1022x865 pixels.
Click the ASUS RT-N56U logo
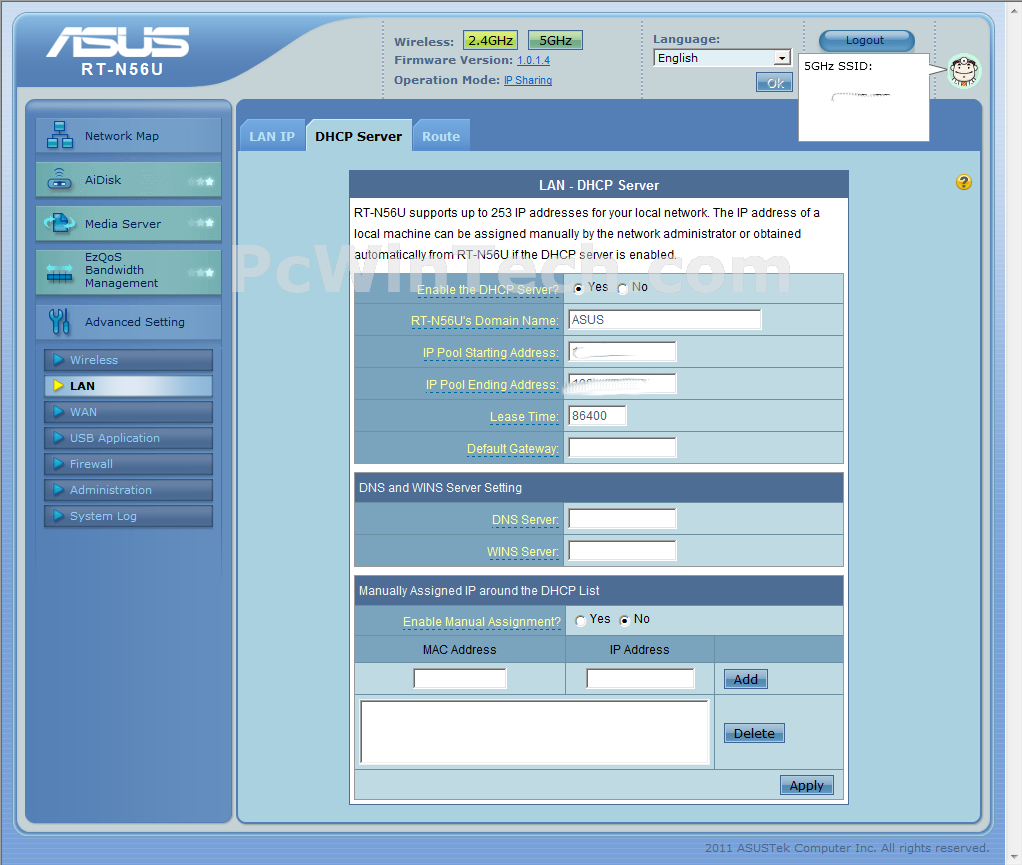point(119,51)
